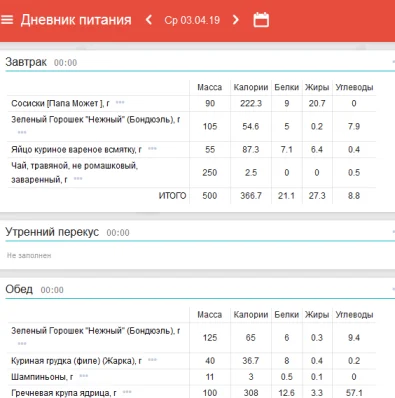The height and width of the screenshot is (398, 395).
Task: Click breakfast Жиры column header
Action: click(x=317, y=87)
